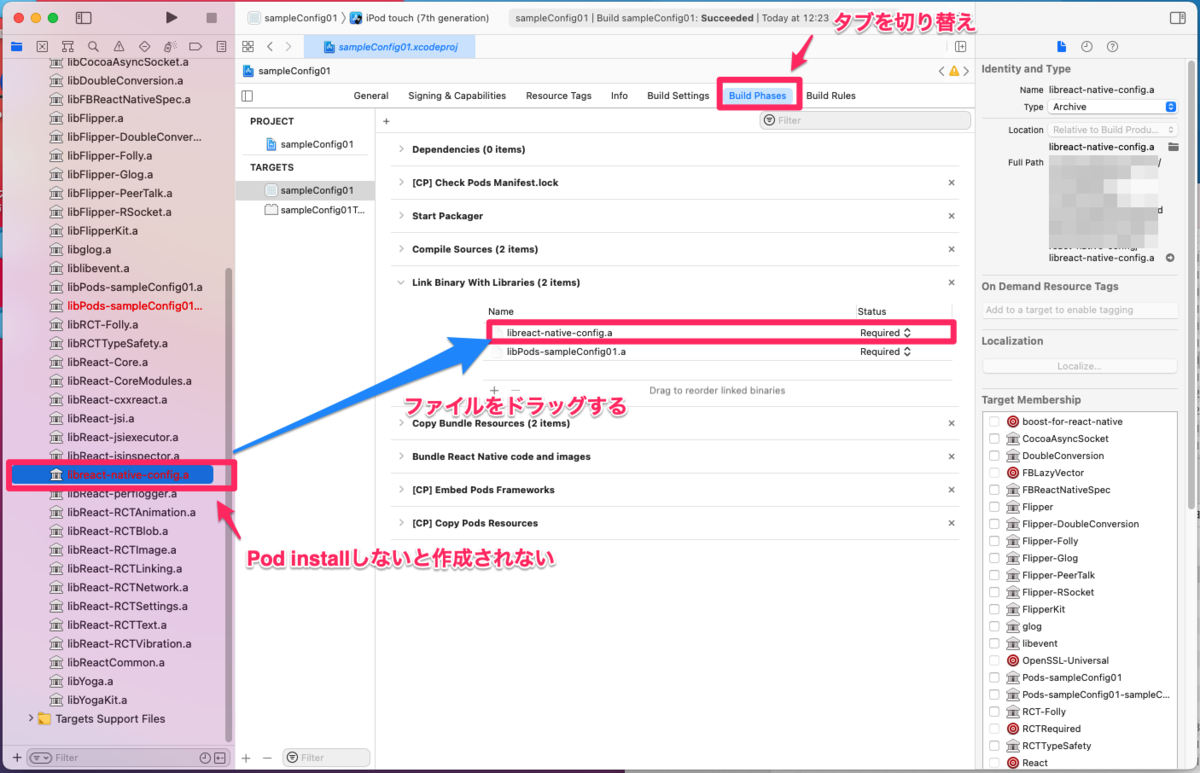This screenshot has width=1200, height=773.
Task: Enable Target Membership for Flipper
Action: pos(994,507)
